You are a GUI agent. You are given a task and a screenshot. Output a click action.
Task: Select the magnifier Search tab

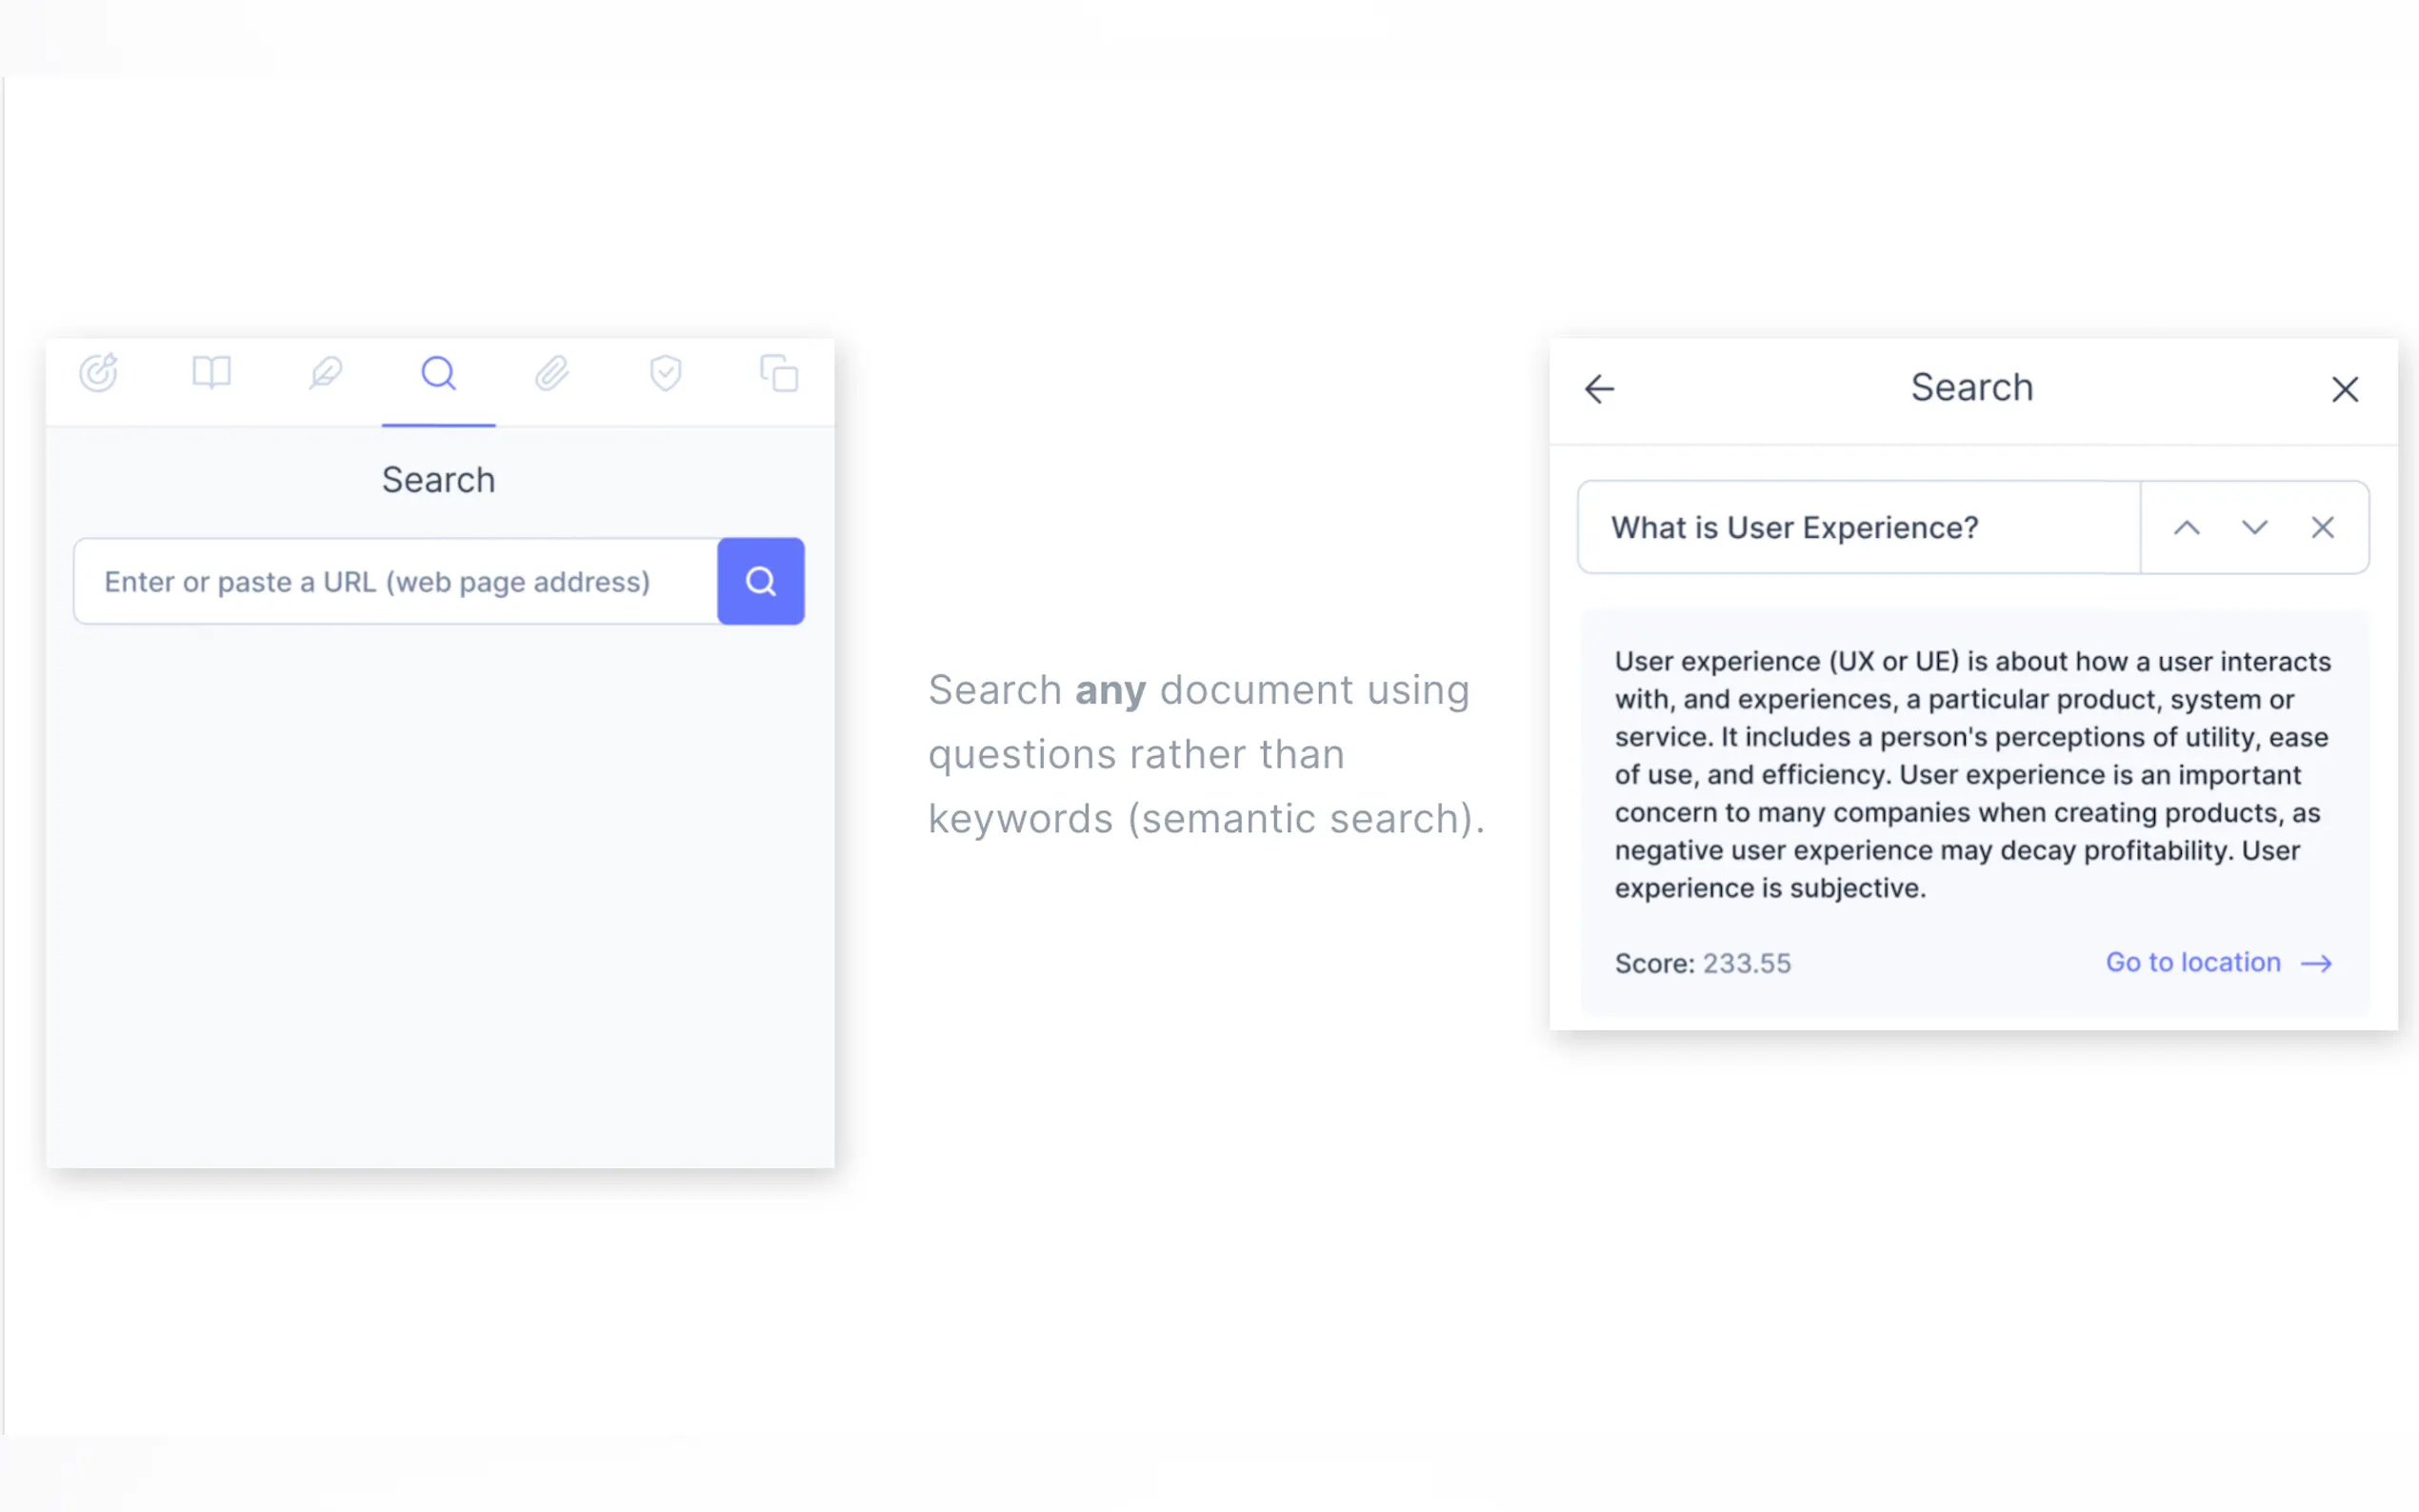click(438, 373)
